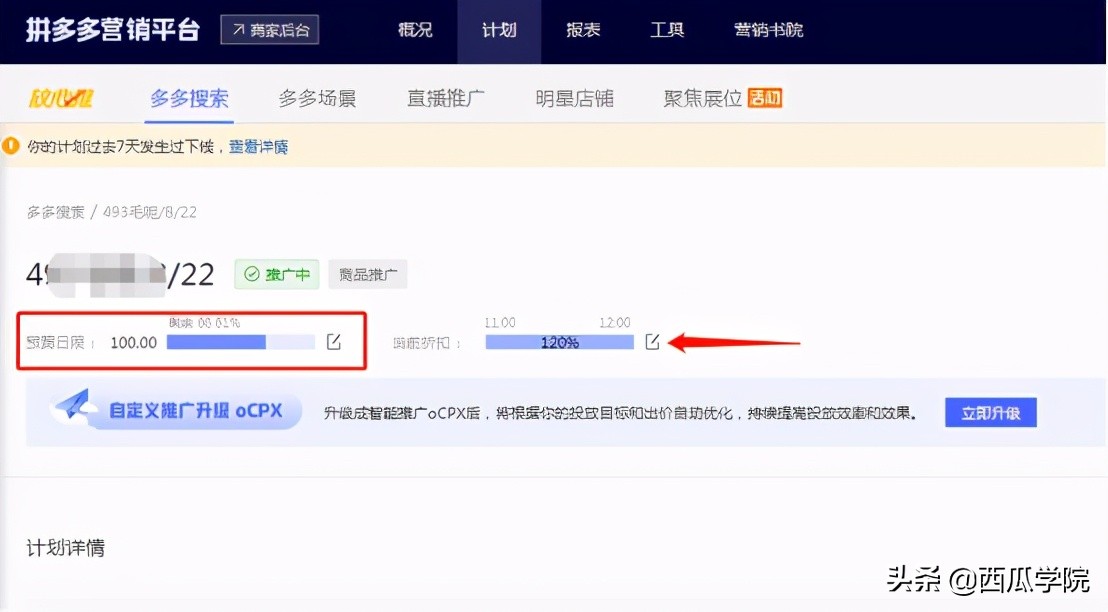This screenshot has width=1108, height=612.
Task: Switch to the 多多场景 tab
Action: (317, 98)
